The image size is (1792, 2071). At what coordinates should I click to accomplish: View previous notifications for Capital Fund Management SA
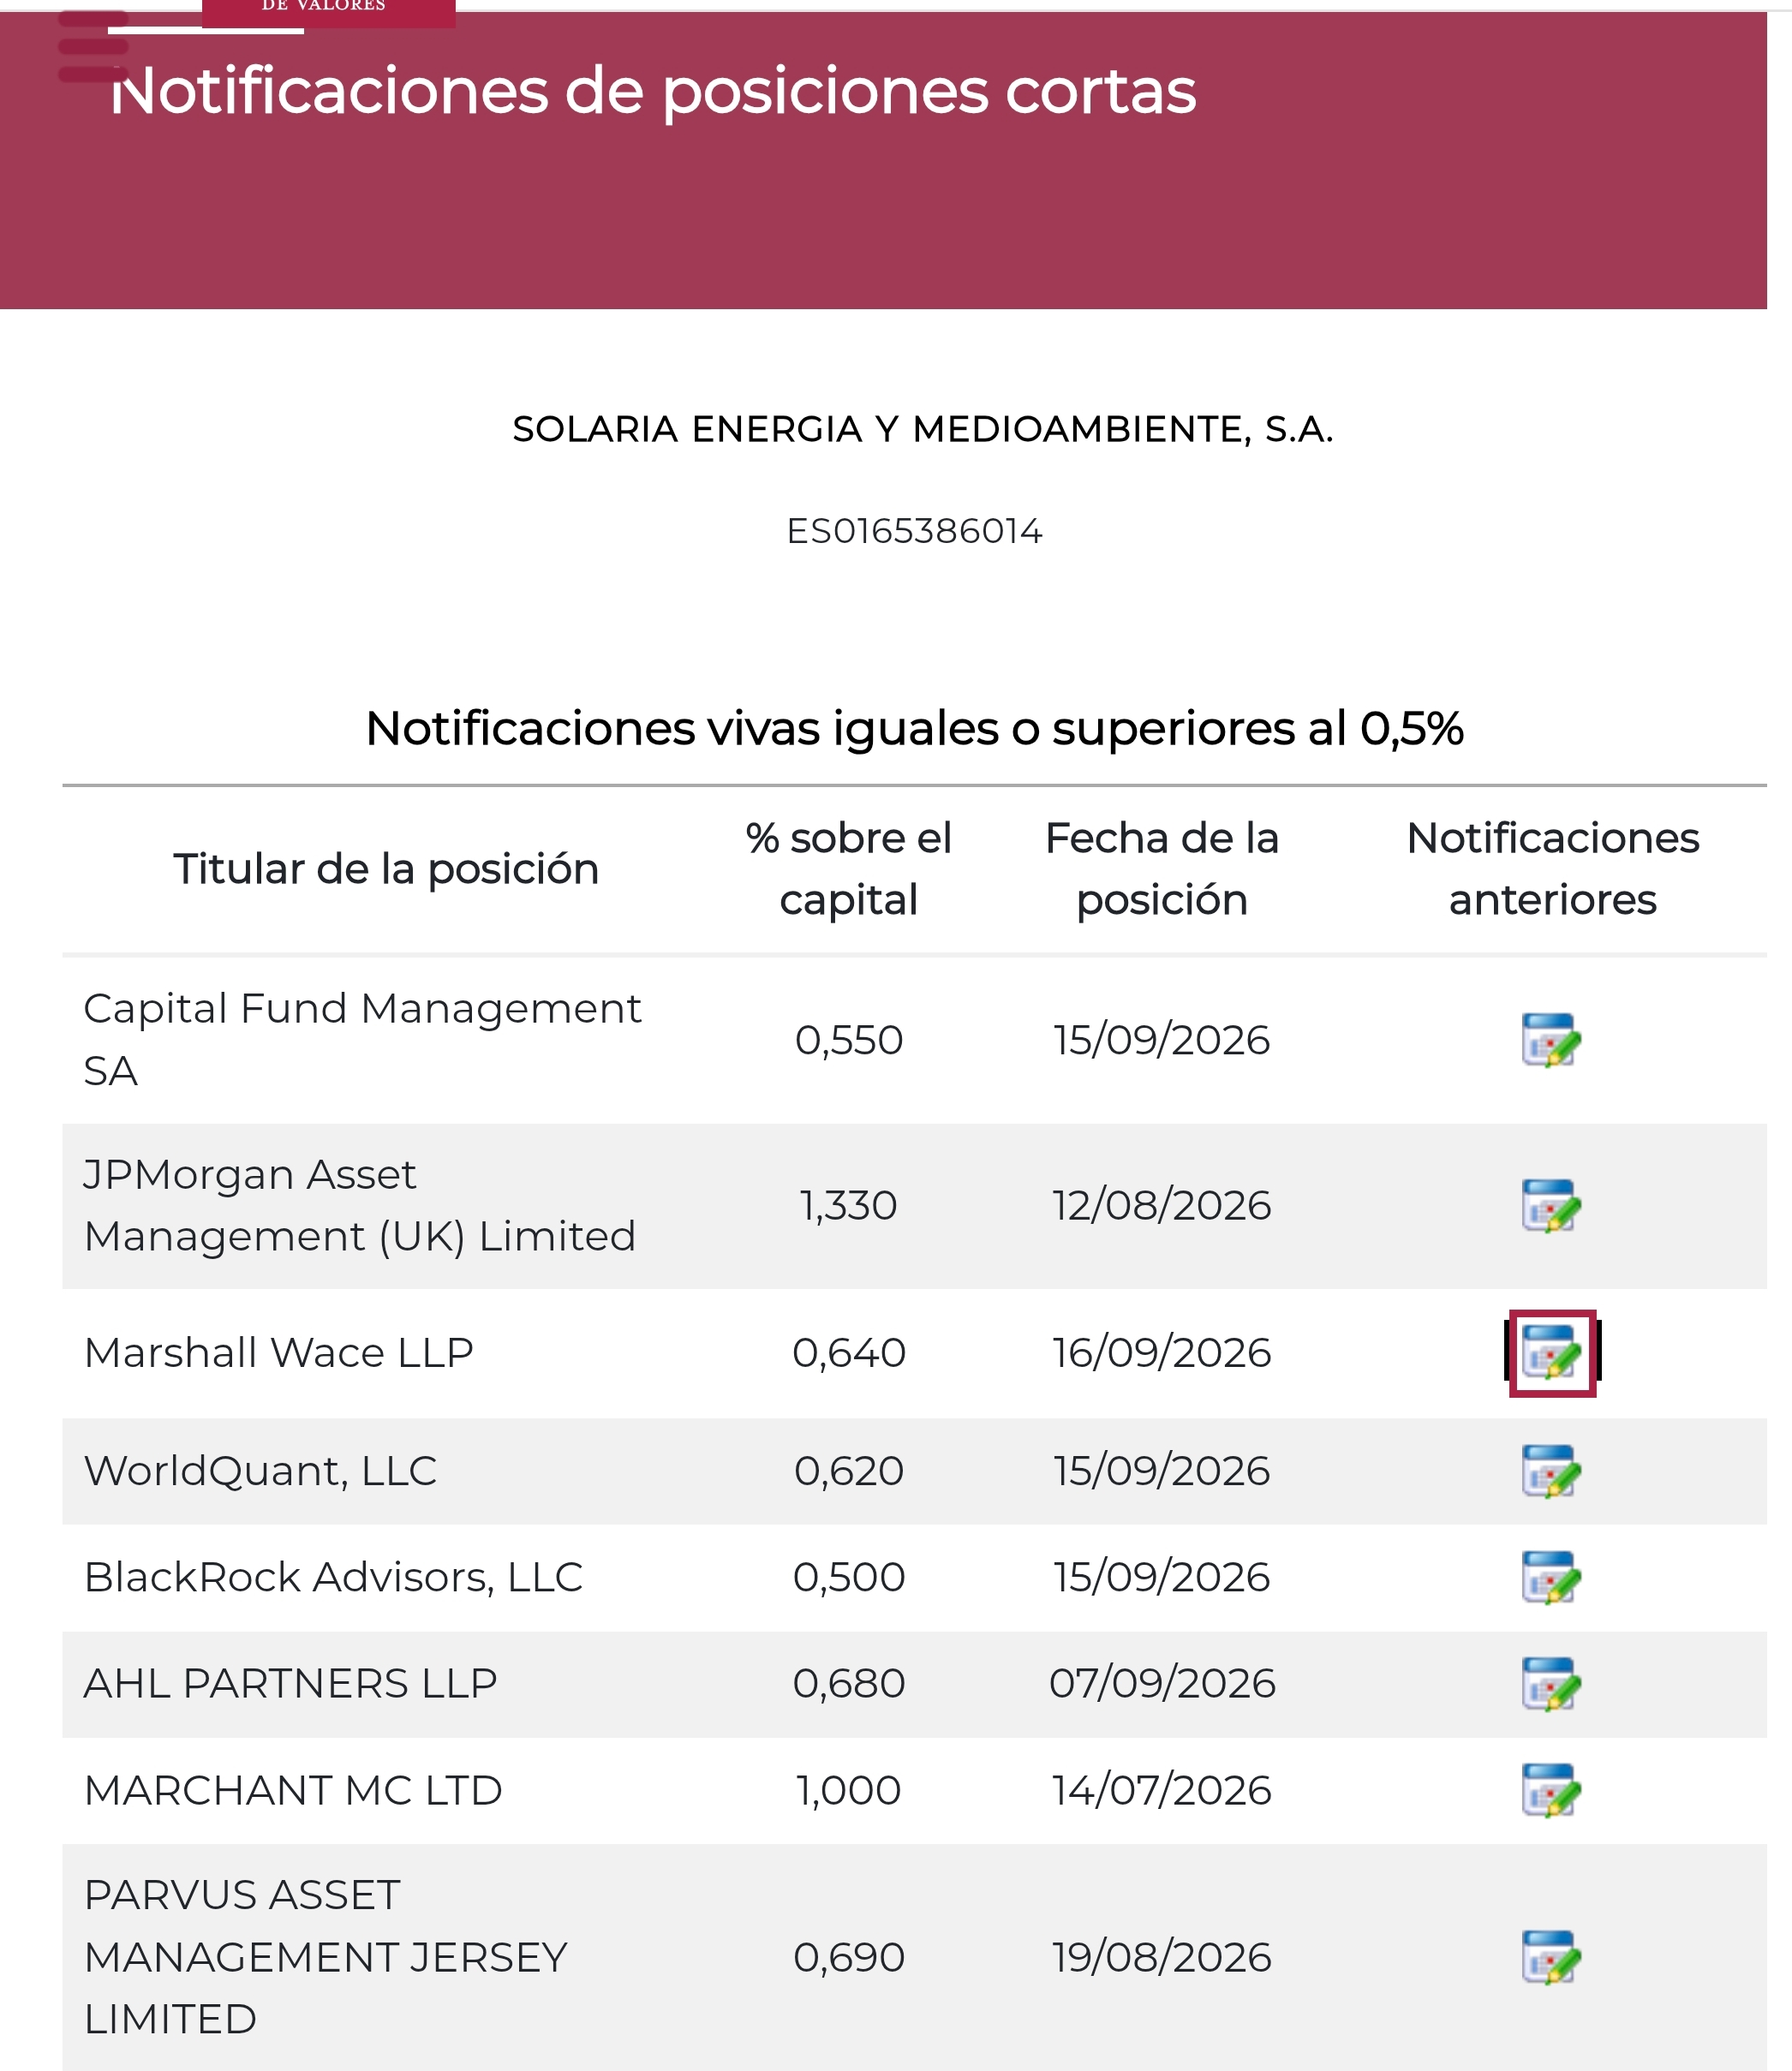pos(1551,1040)
